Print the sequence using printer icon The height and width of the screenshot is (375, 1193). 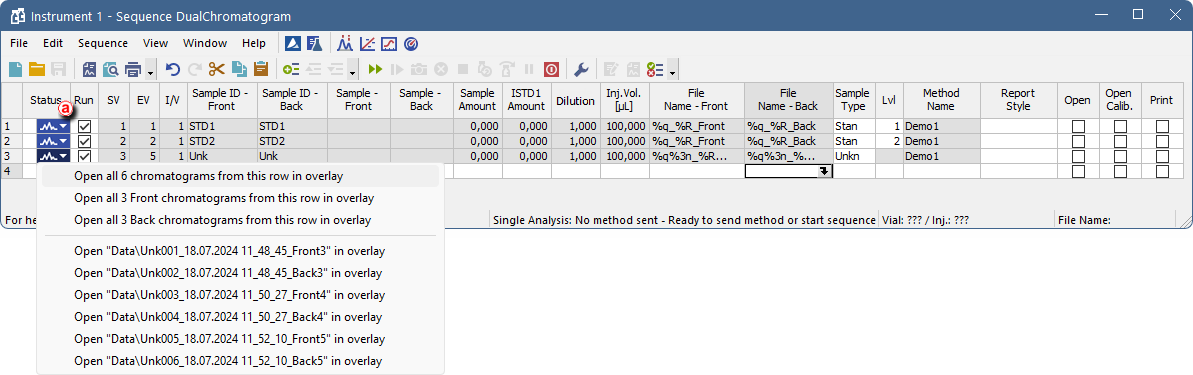pyautogui.click(x=133, y=69)
